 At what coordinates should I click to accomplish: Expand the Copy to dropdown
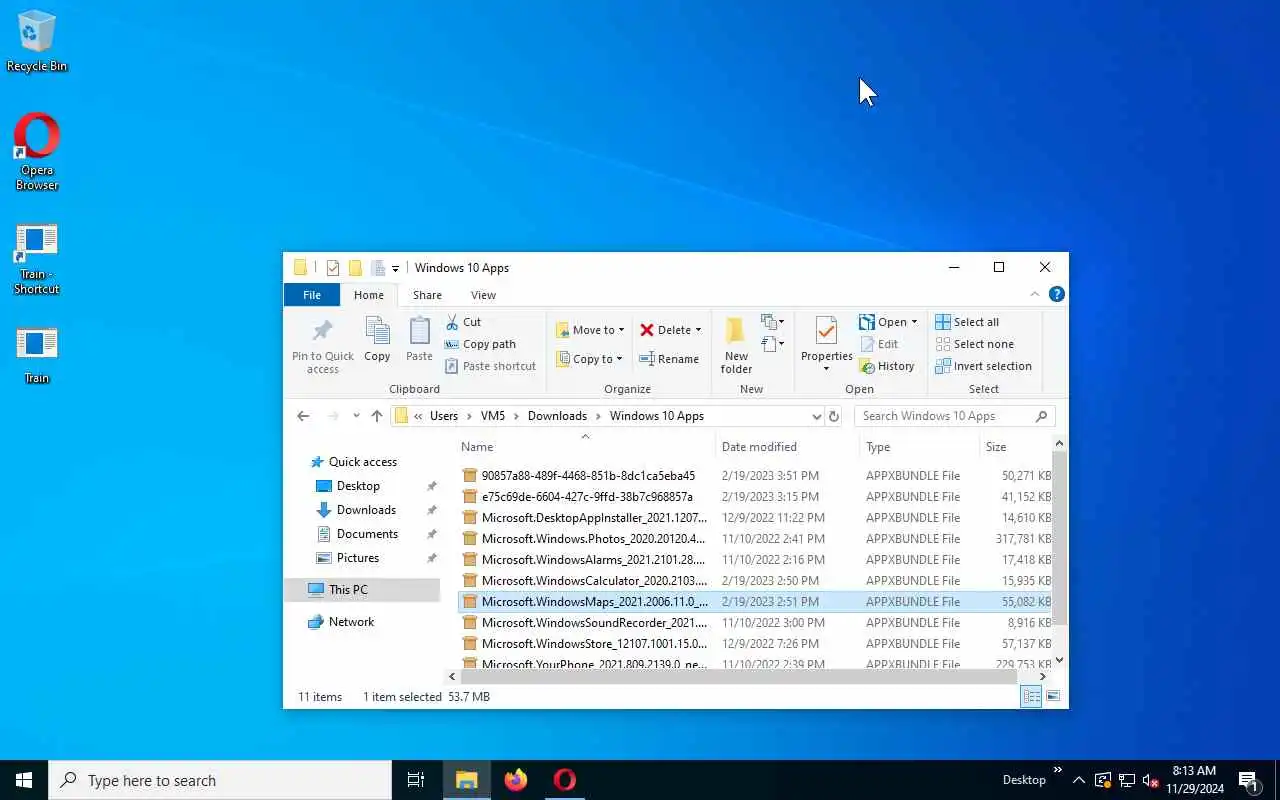619,359
